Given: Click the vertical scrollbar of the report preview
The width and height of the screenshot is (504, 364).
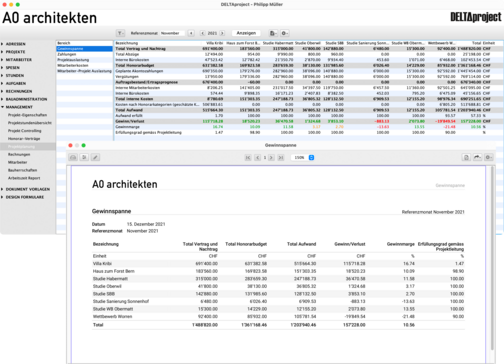Looking at the screenshot, I should click(x=492, y=258).
